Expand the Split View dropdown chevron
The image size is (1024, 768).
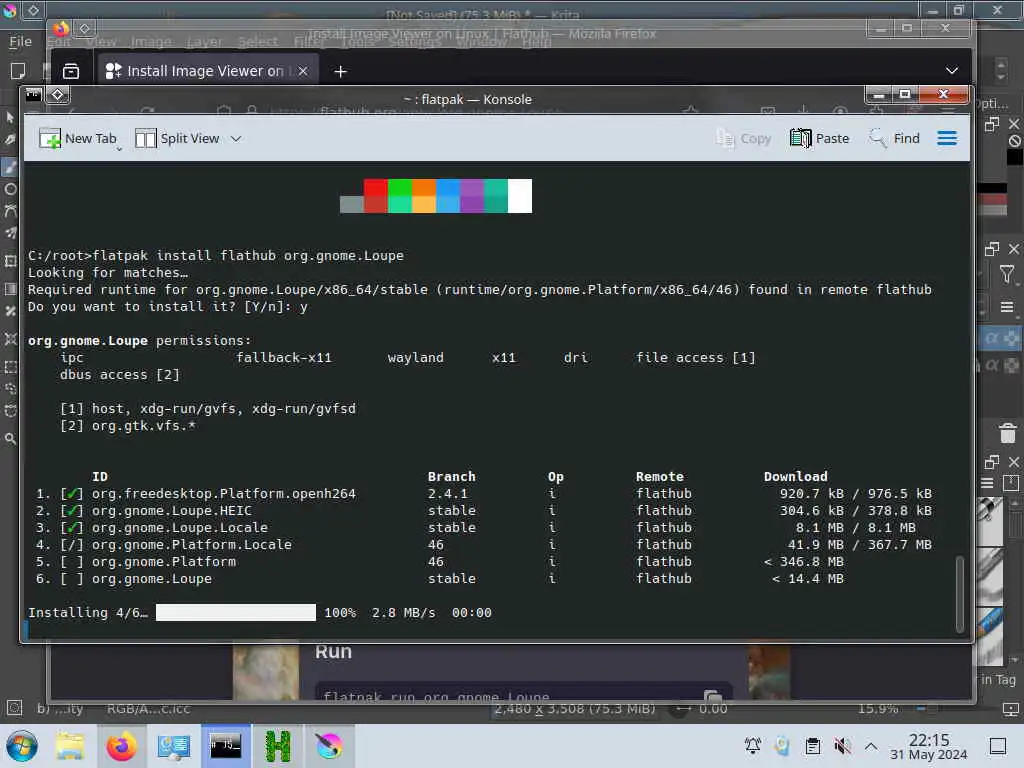[236, 138]
